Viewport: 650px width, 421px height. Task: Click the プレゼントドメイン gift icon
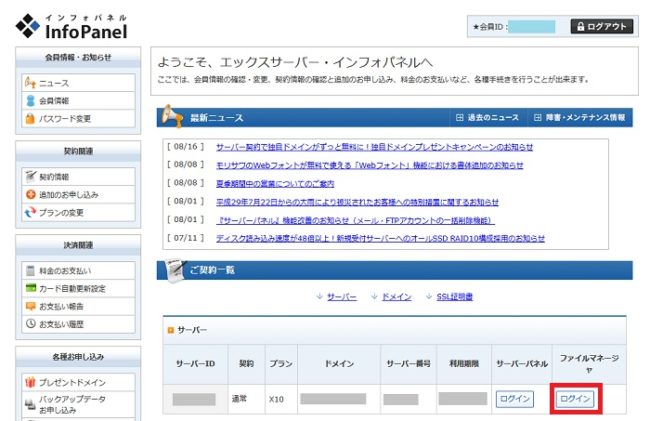coord(30,382)
